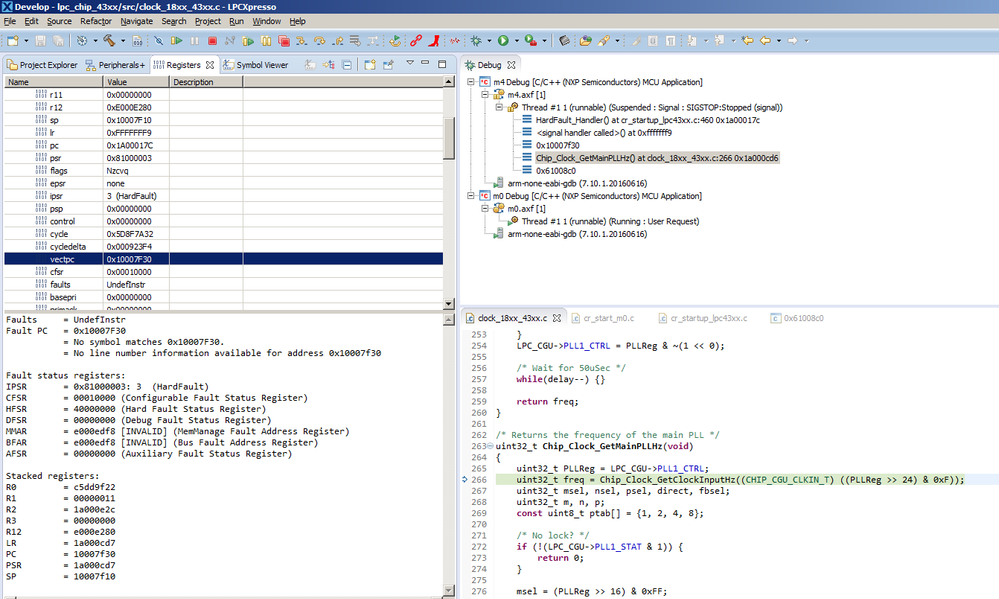The width and height of the screenshot is (999, 599).
Task: Click the green bug Debug icon
Action: pyautogui.click(x=477, y=41)
